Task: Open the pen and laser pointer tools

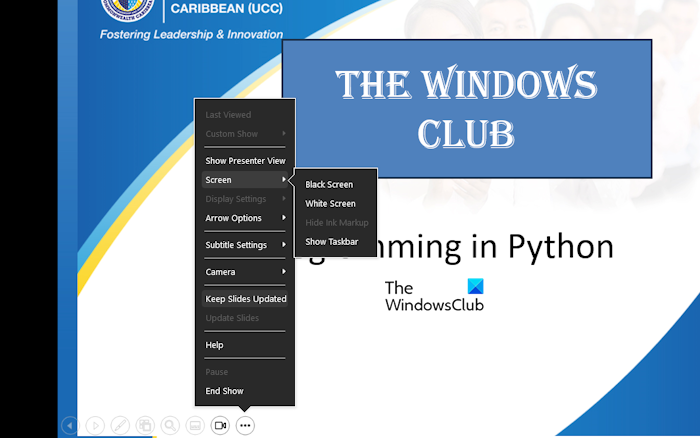Action: tap(120, 425)
